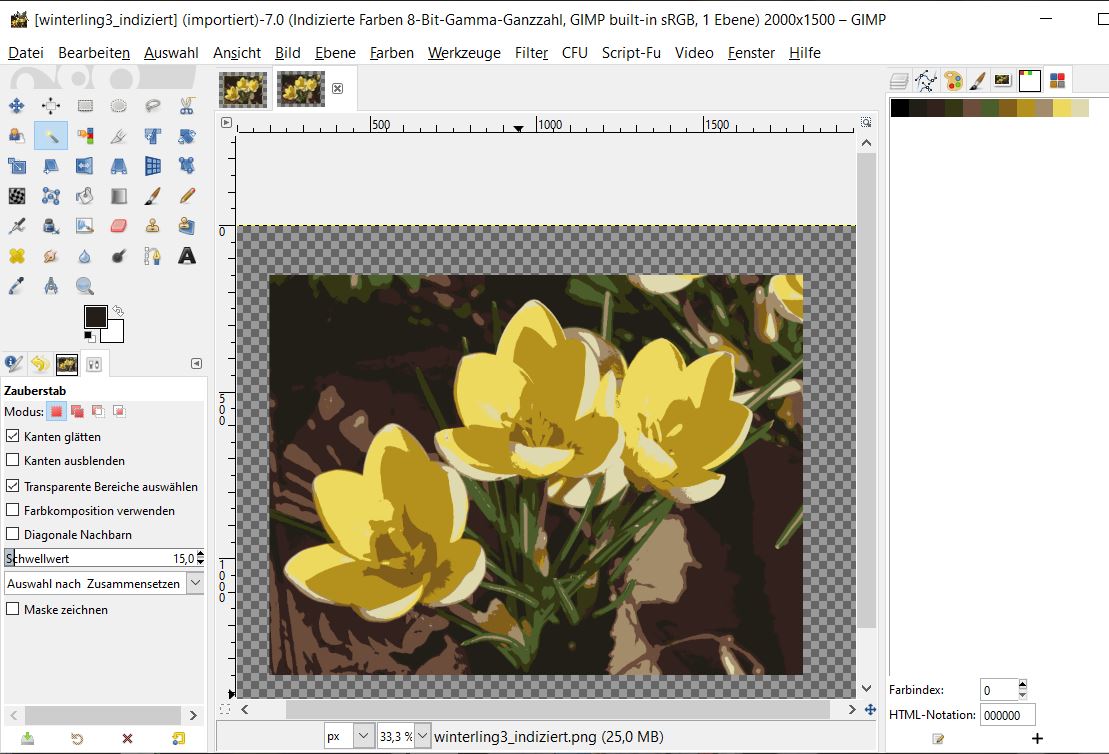Pick the bright yellow colormap swatch
The height and width of the screenshot is (754, 1109).
[1061, 108]
